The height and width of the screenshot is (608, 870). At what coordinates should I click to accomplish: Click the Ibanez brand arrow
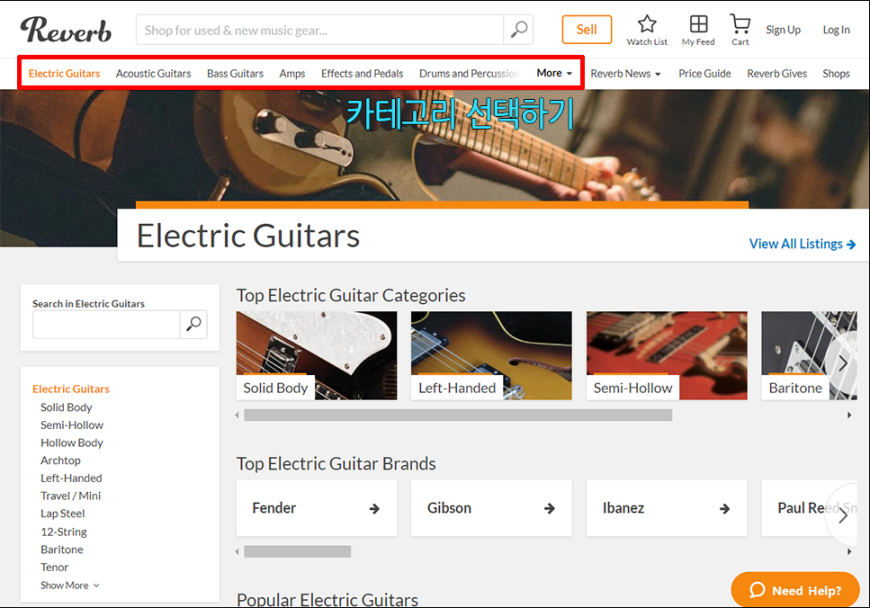725,508
